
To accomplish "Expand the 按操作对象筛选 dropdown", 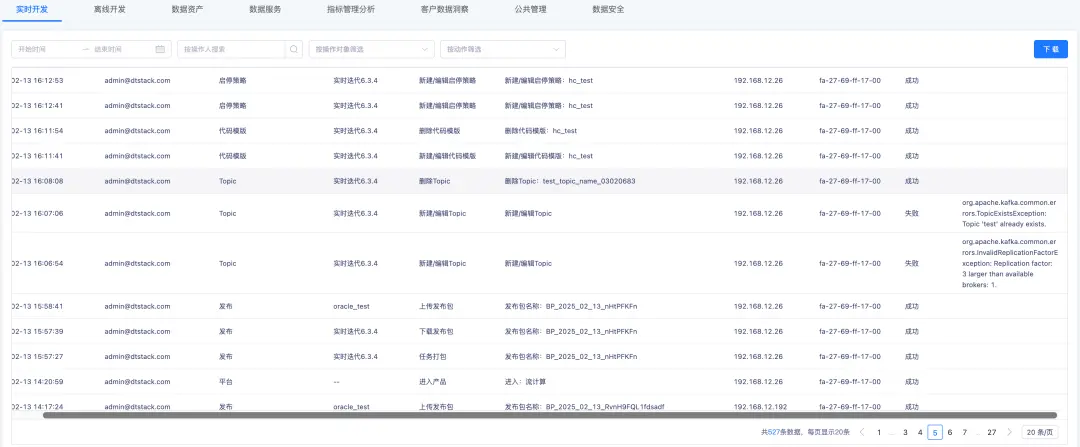I will pyautogui.click(x=372, y=50).
